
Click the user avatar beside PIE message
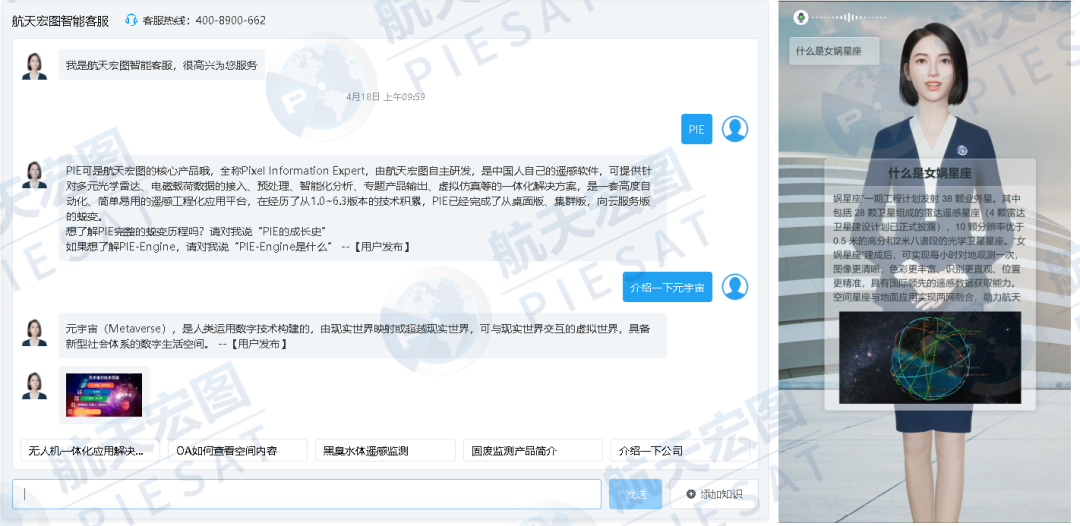tap(735, 129)
